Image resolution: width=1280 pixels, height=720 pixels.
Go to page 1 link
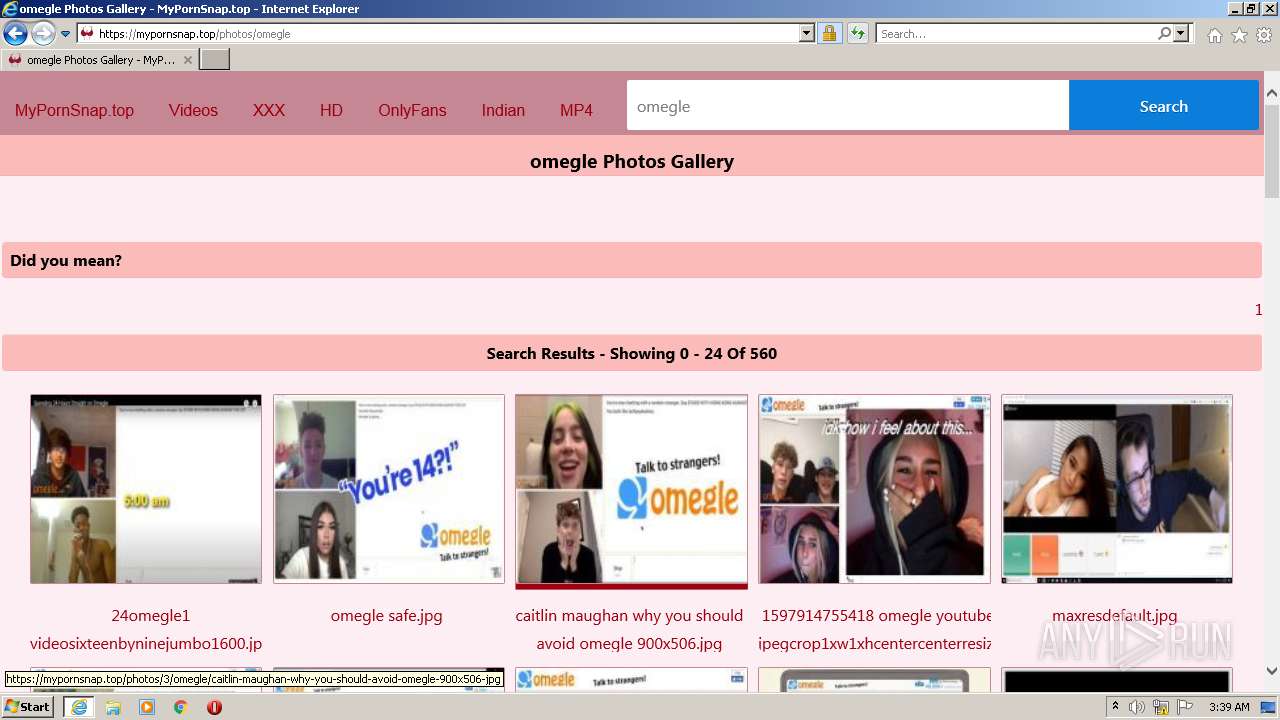[x=1258, y=310]
